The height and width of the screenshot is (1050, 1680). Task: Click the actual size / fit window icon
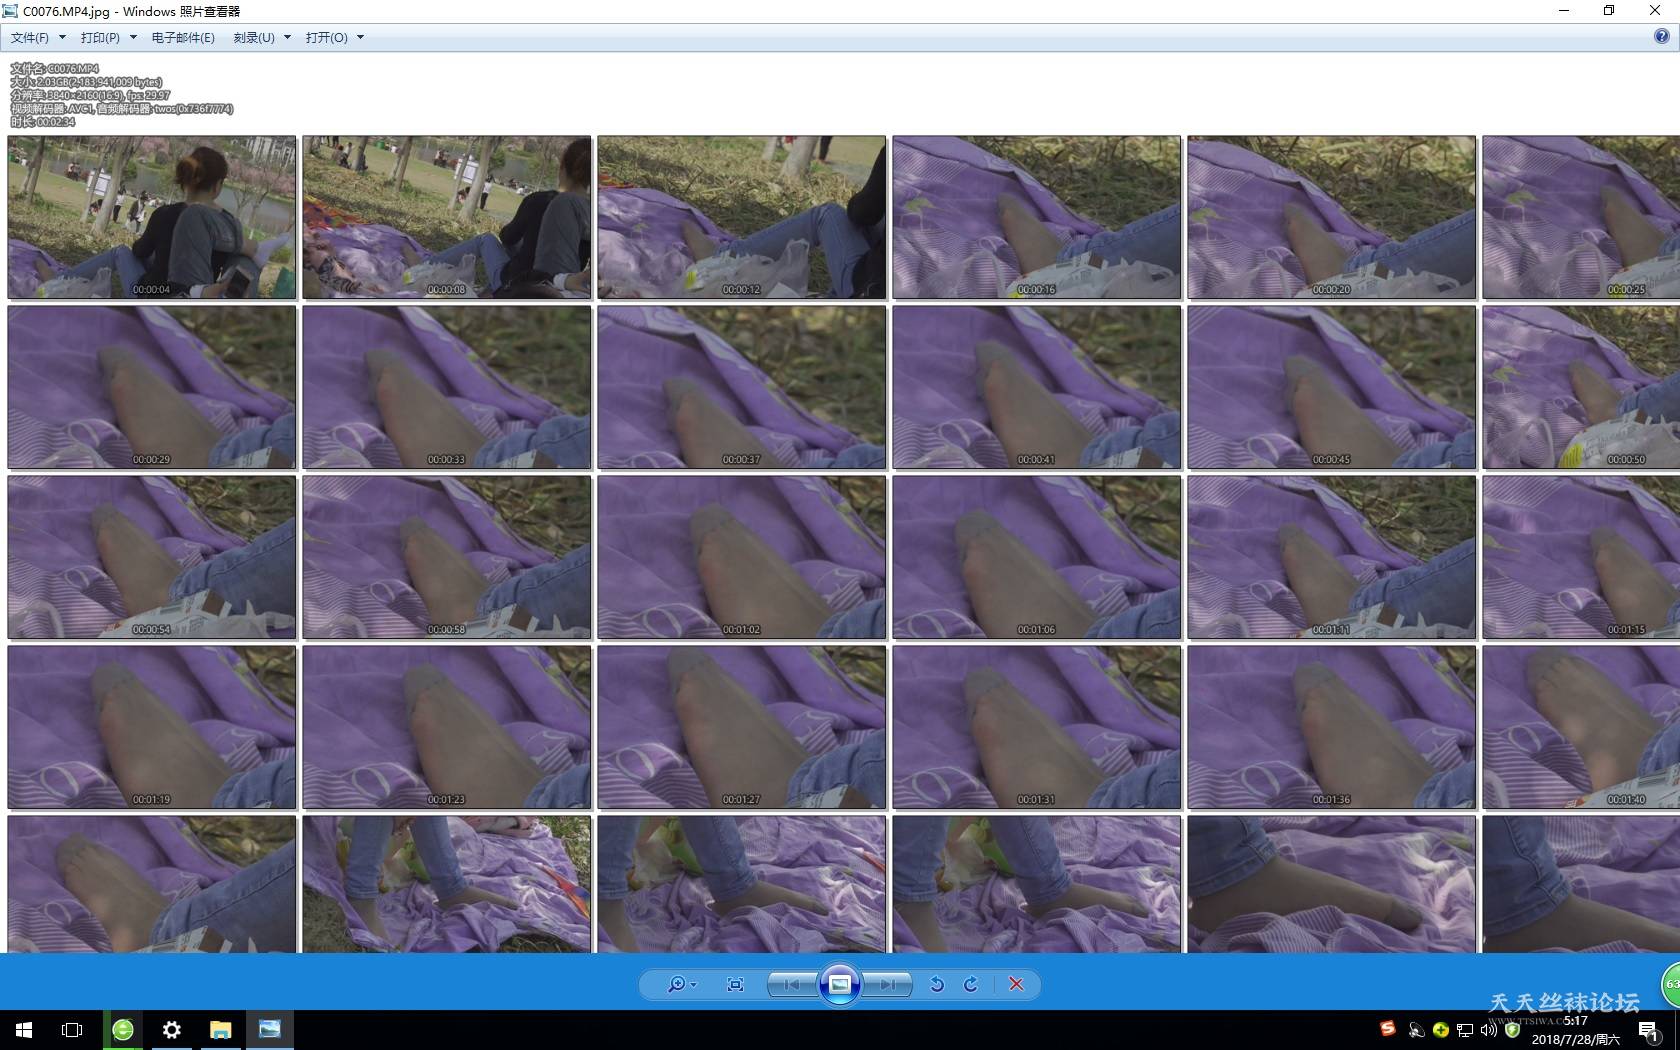[735, 985]
